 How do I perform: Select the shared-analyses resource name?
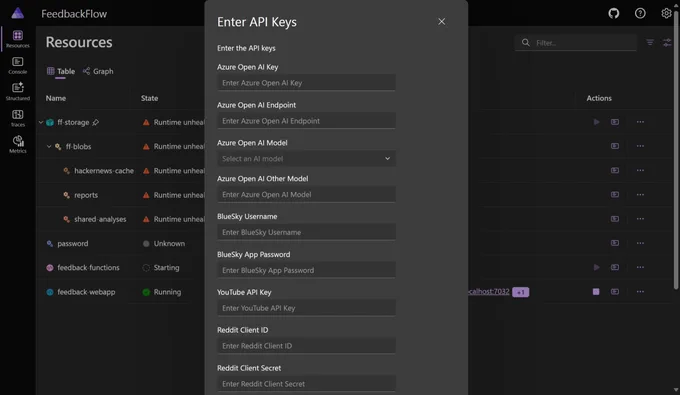[x=100, y=219]
